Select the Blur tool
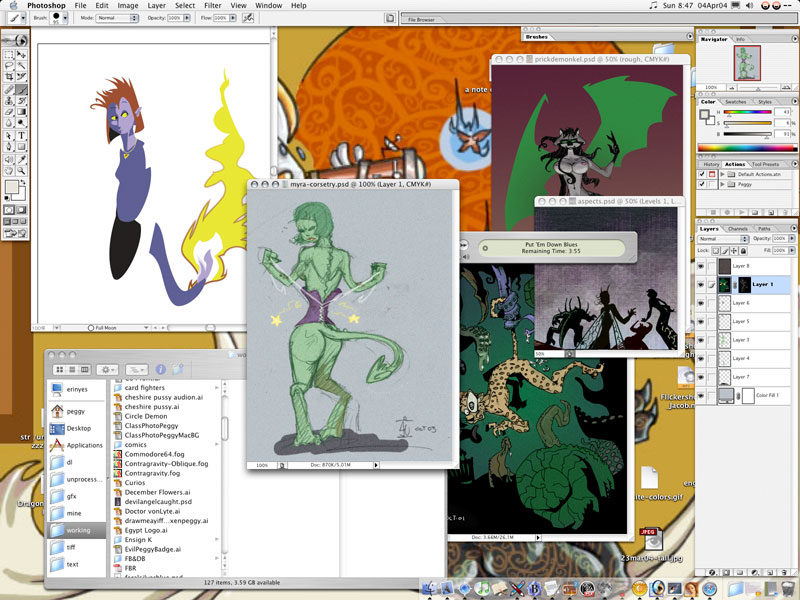 point(9,123)
